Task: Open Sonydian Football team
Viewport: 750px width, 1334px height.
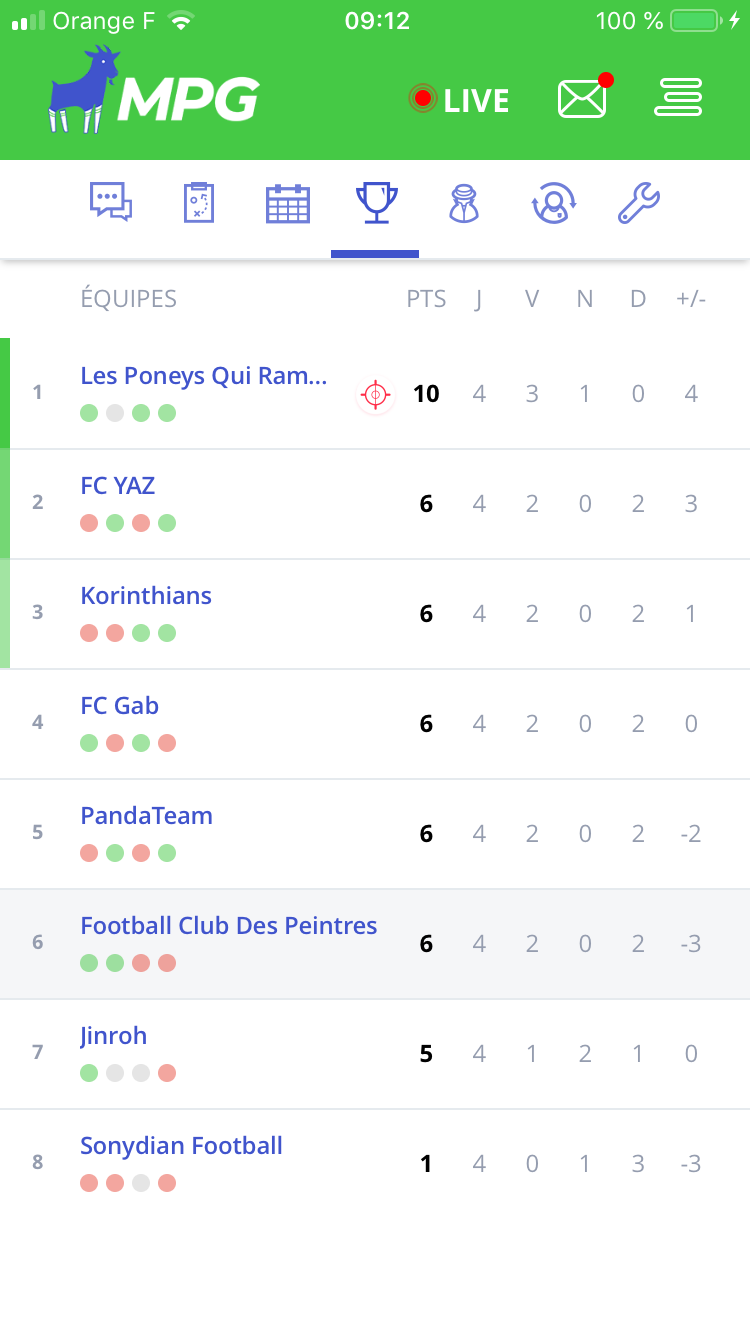Action: click(x=181, y=1146)
